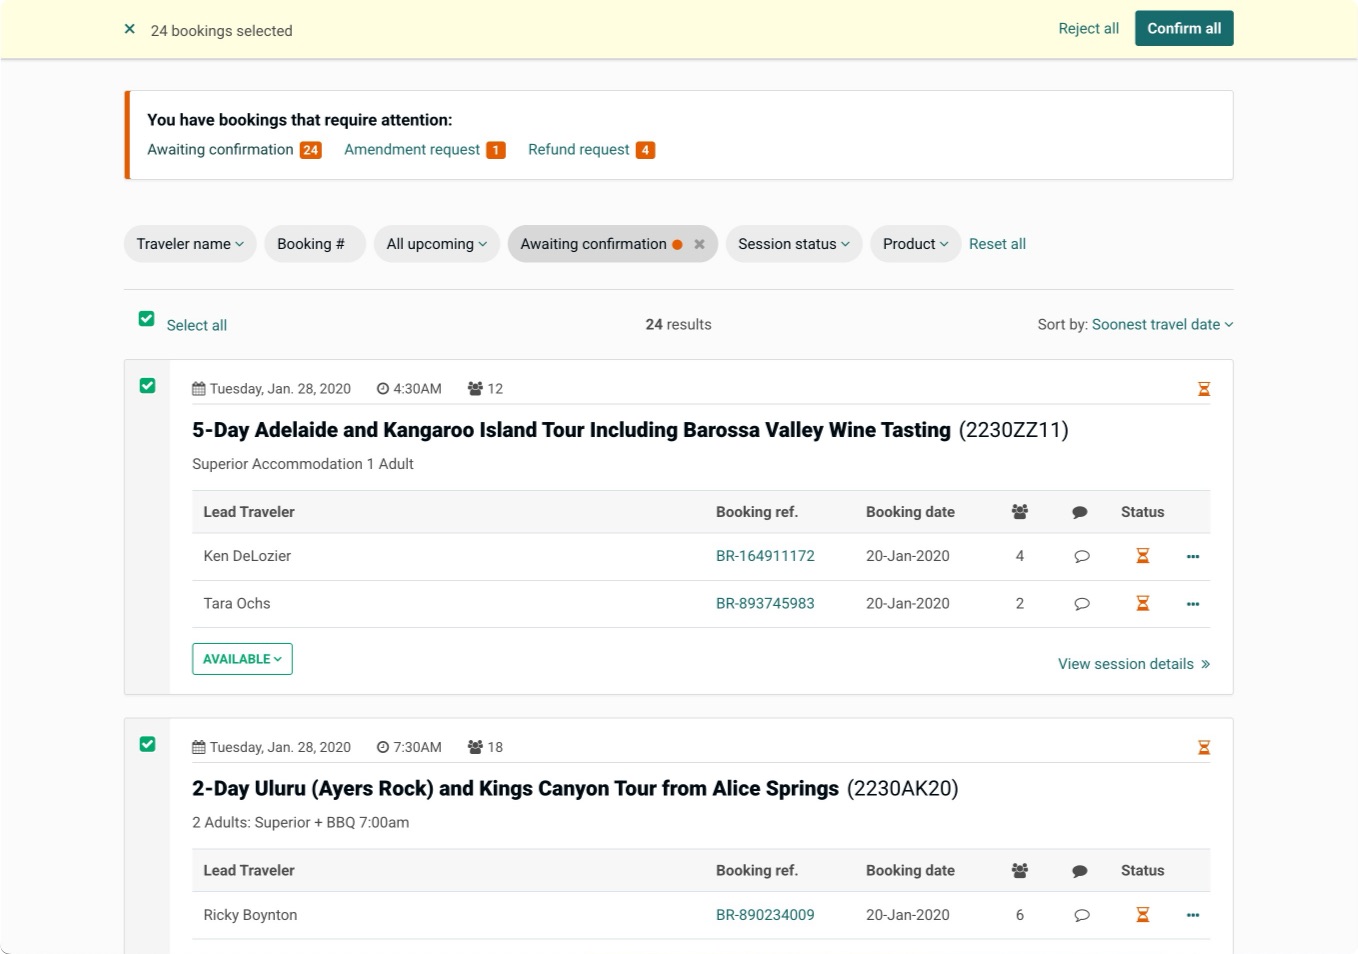Show Refund request bookings
The width and height of the screenshot is (1358, 954).
pos(591,150)
